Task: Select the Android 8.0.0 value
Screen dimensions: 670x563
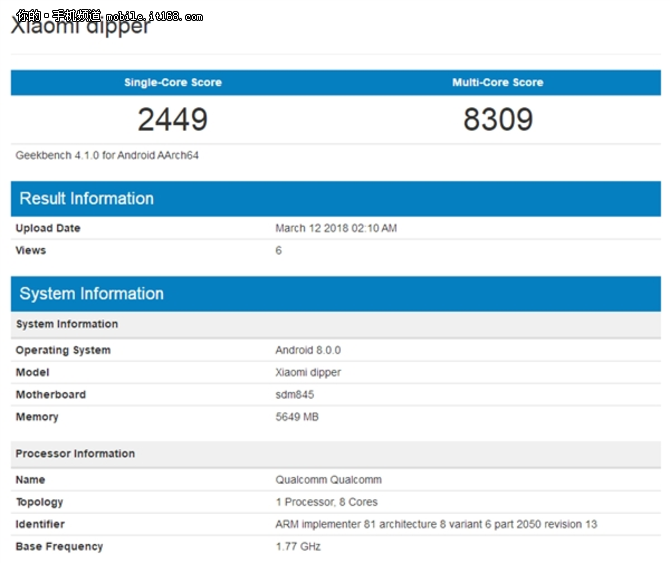Action: (308, 350)
